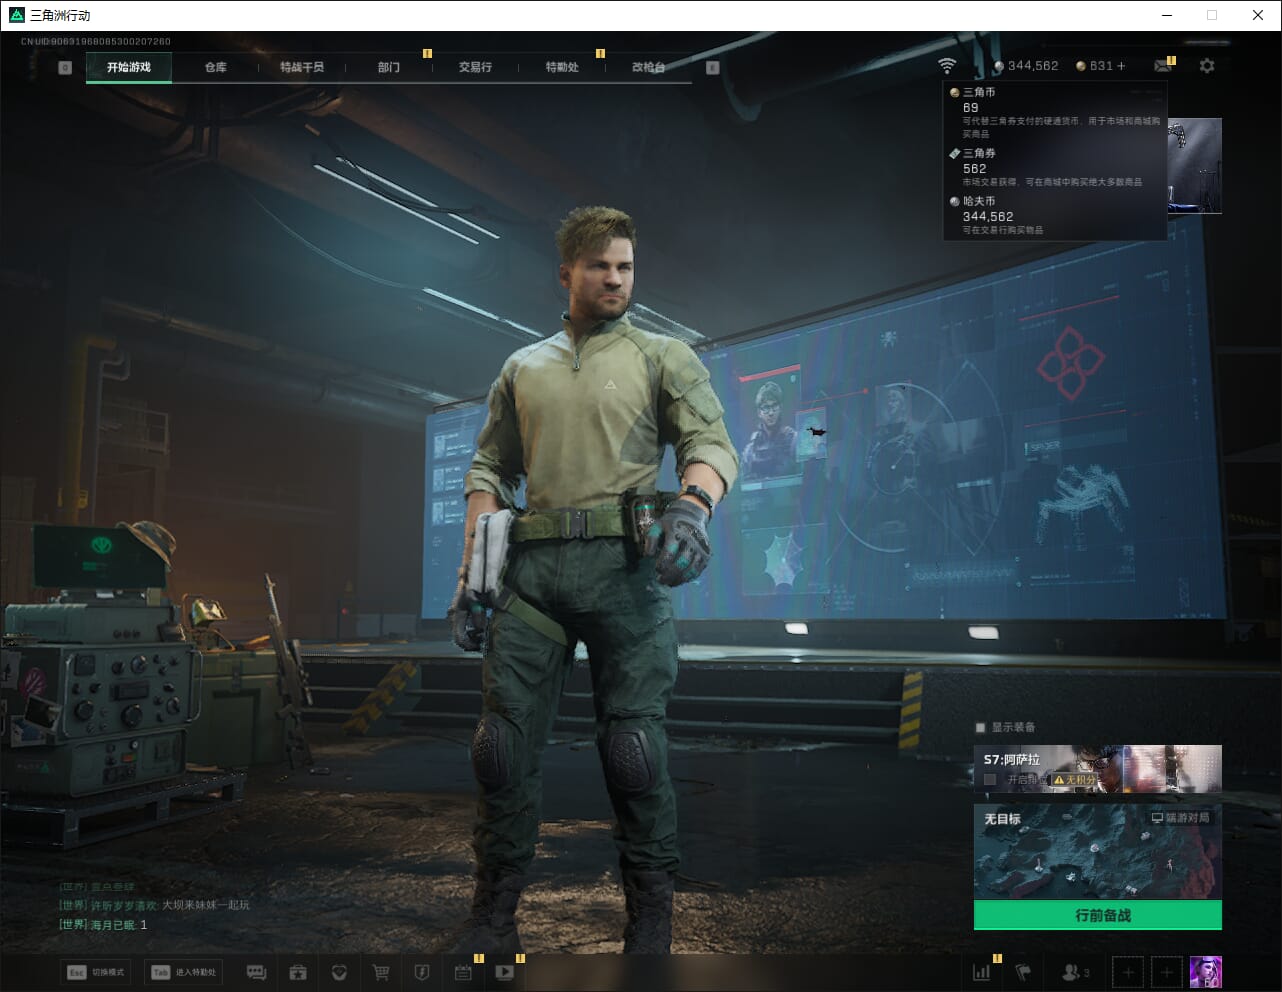
Task: Open the player avatar portrait
Action: (x=1205, y=972)
